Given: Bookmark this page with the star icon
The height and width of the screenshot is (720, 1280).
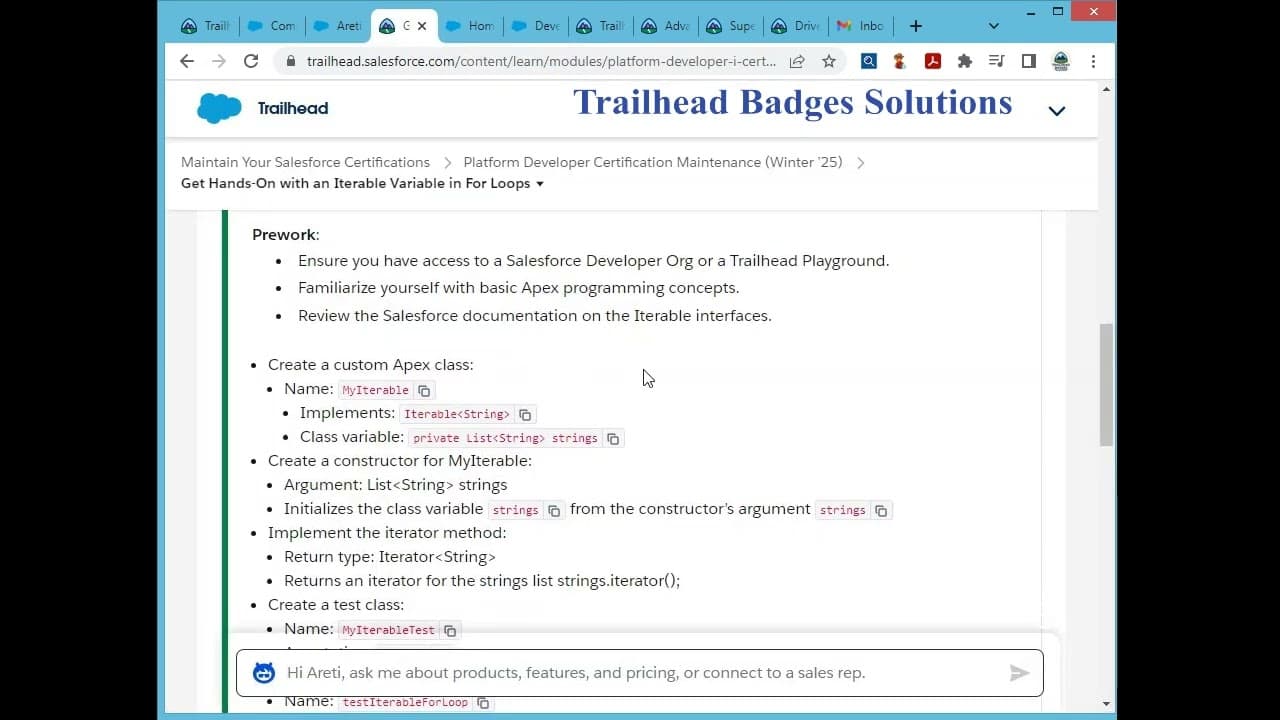Looking at the screenshot, I should click(x=829, y=61).
